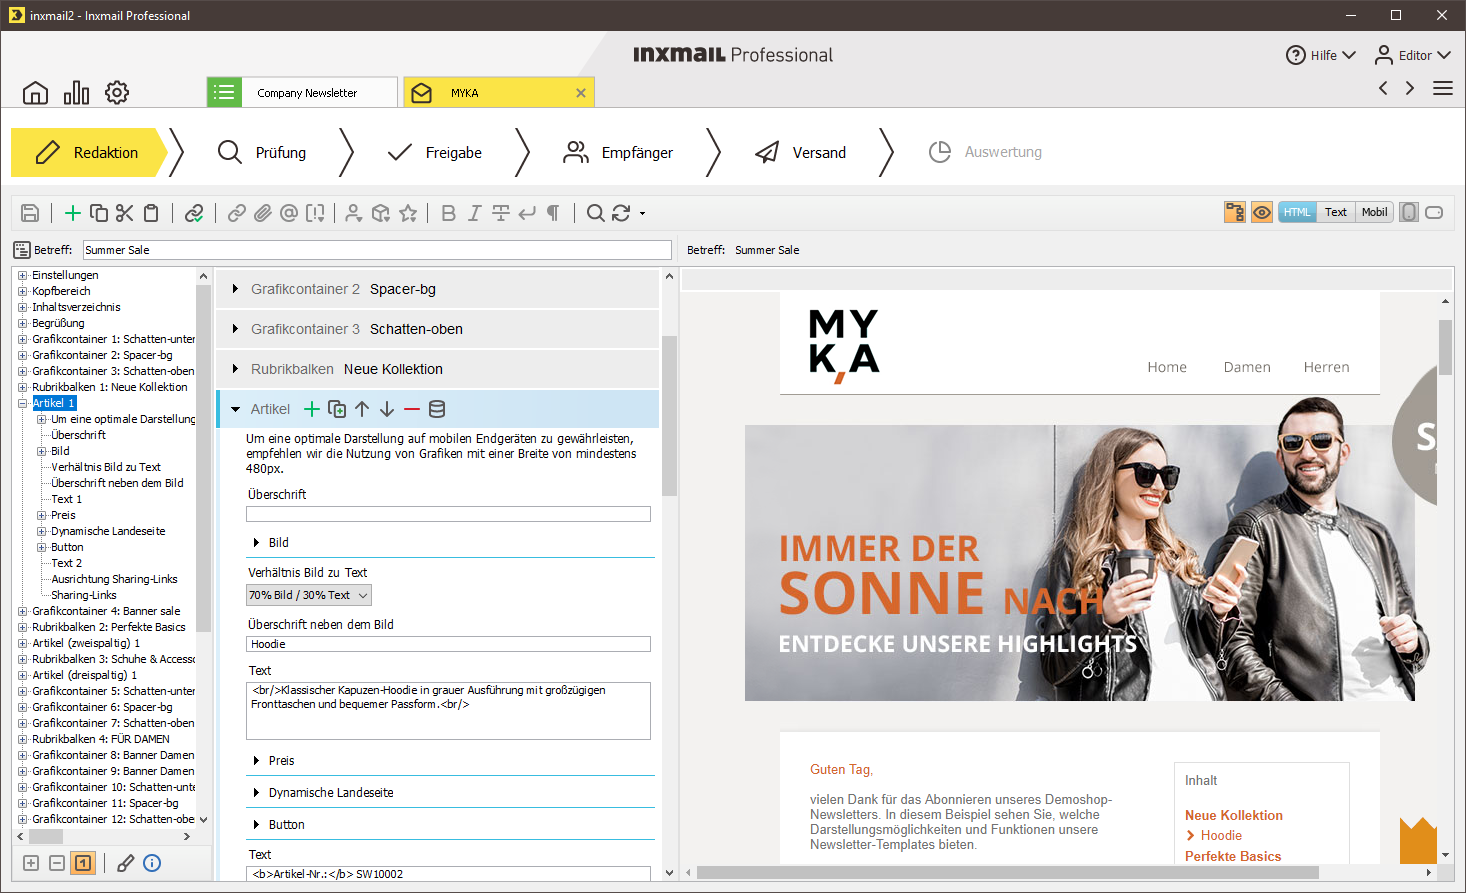The height and width of the screenshot is (893, 1466).
Task: Switch preview to Mobil mode
Action: (x=1375, y=212)
